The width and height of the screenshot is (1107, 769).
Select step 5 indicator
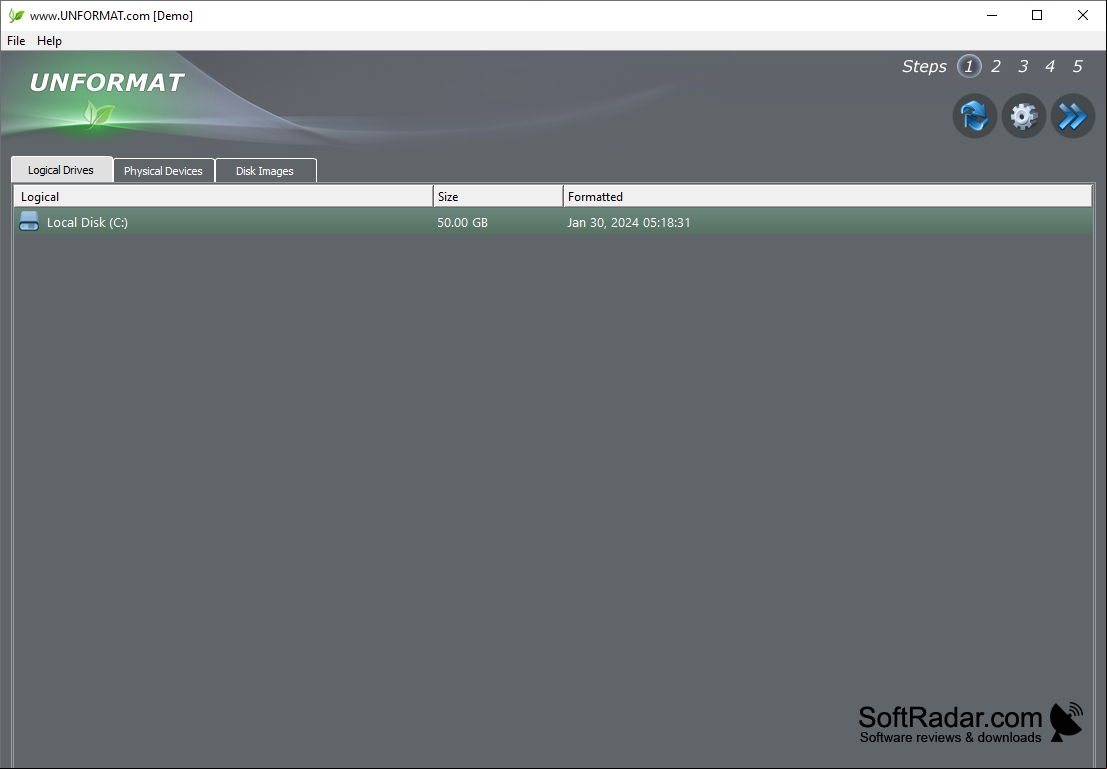(1077, 66)
